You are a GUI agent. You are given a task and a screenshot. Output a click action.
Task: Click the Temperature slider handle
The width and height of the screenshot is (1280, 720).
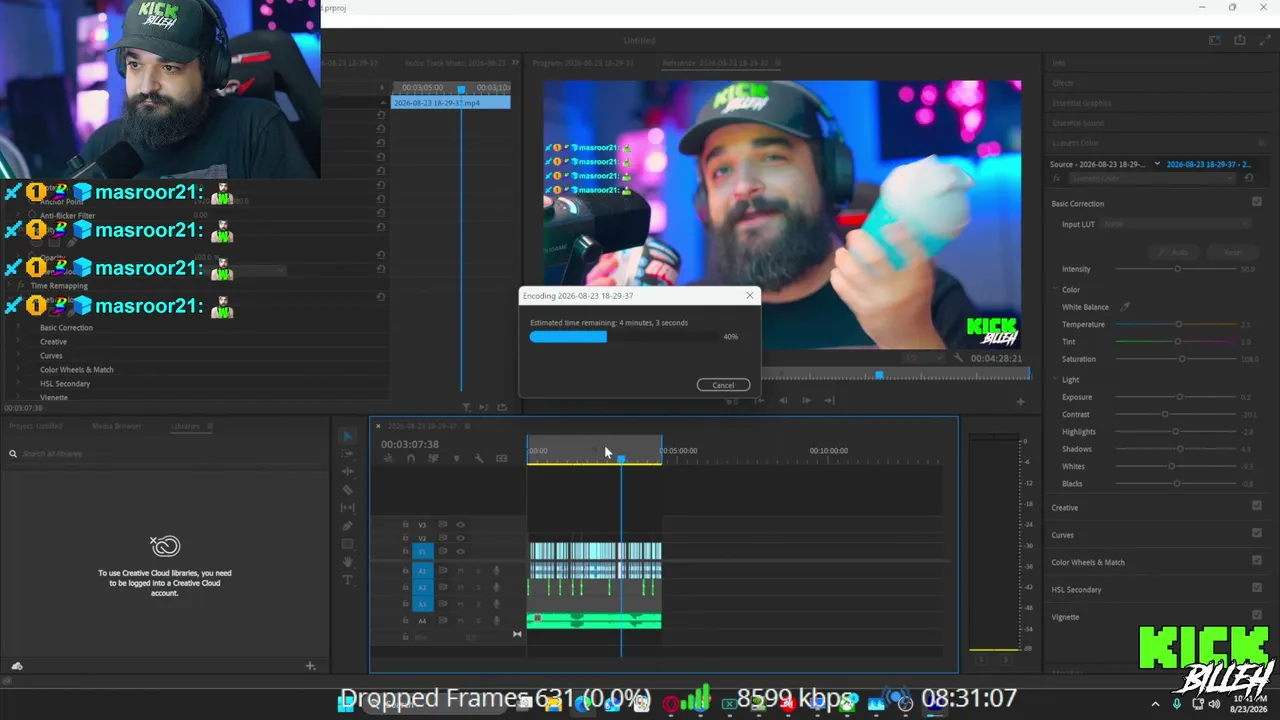click(1179, 324)
